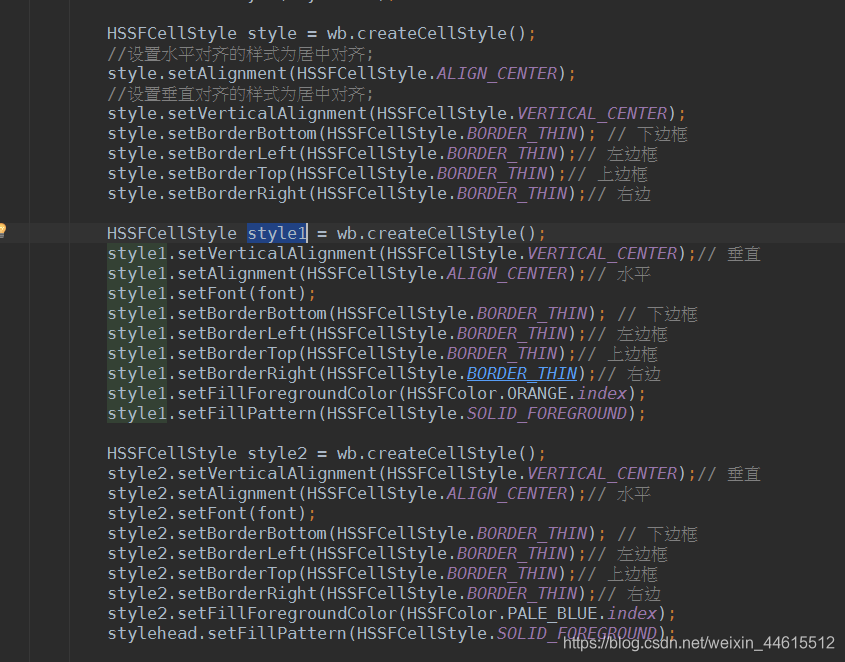845x662 pixels.
Task: Click the 'style1.setBorderTop' line
Action: click(x=382, y=353)
